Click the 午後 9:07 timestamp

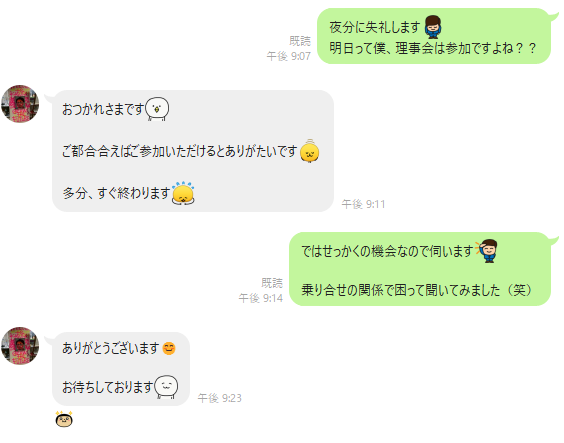click(x=288, y=56)
